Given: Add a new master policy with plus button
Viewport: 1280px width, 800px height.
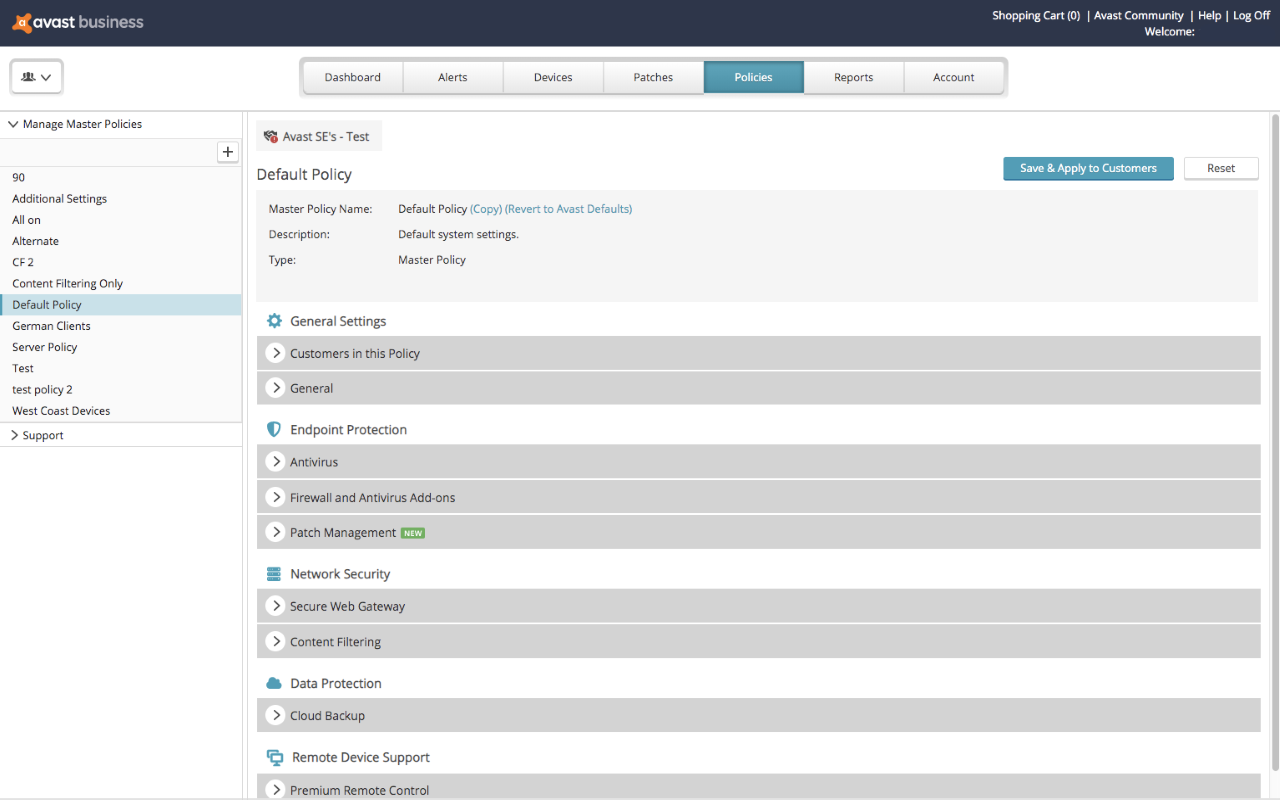Looking at the screenshot, I should coord(228,152).
